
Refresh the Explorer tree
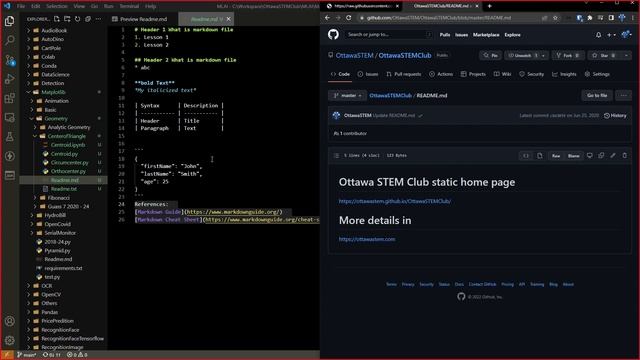pyautogui.click(x=78, y=19)
